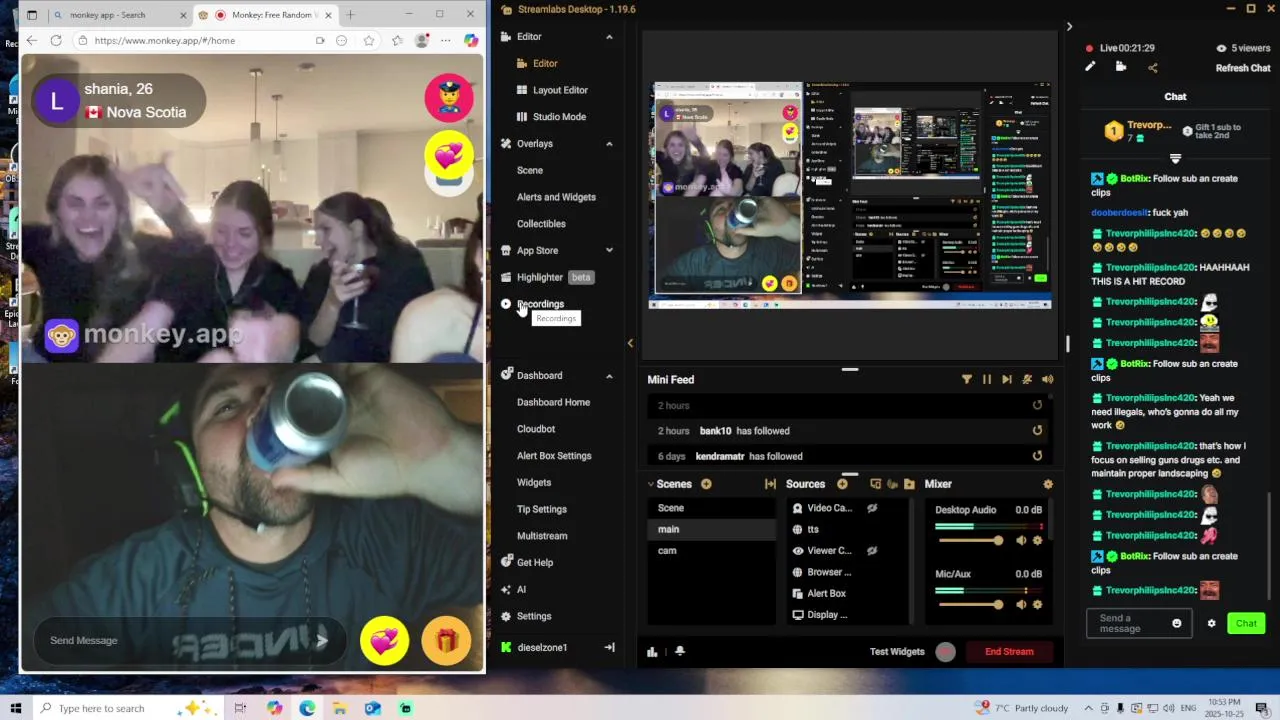1280x720 pixels.
Task: Send a gift in Monkey chat
Action: (446, 640)
